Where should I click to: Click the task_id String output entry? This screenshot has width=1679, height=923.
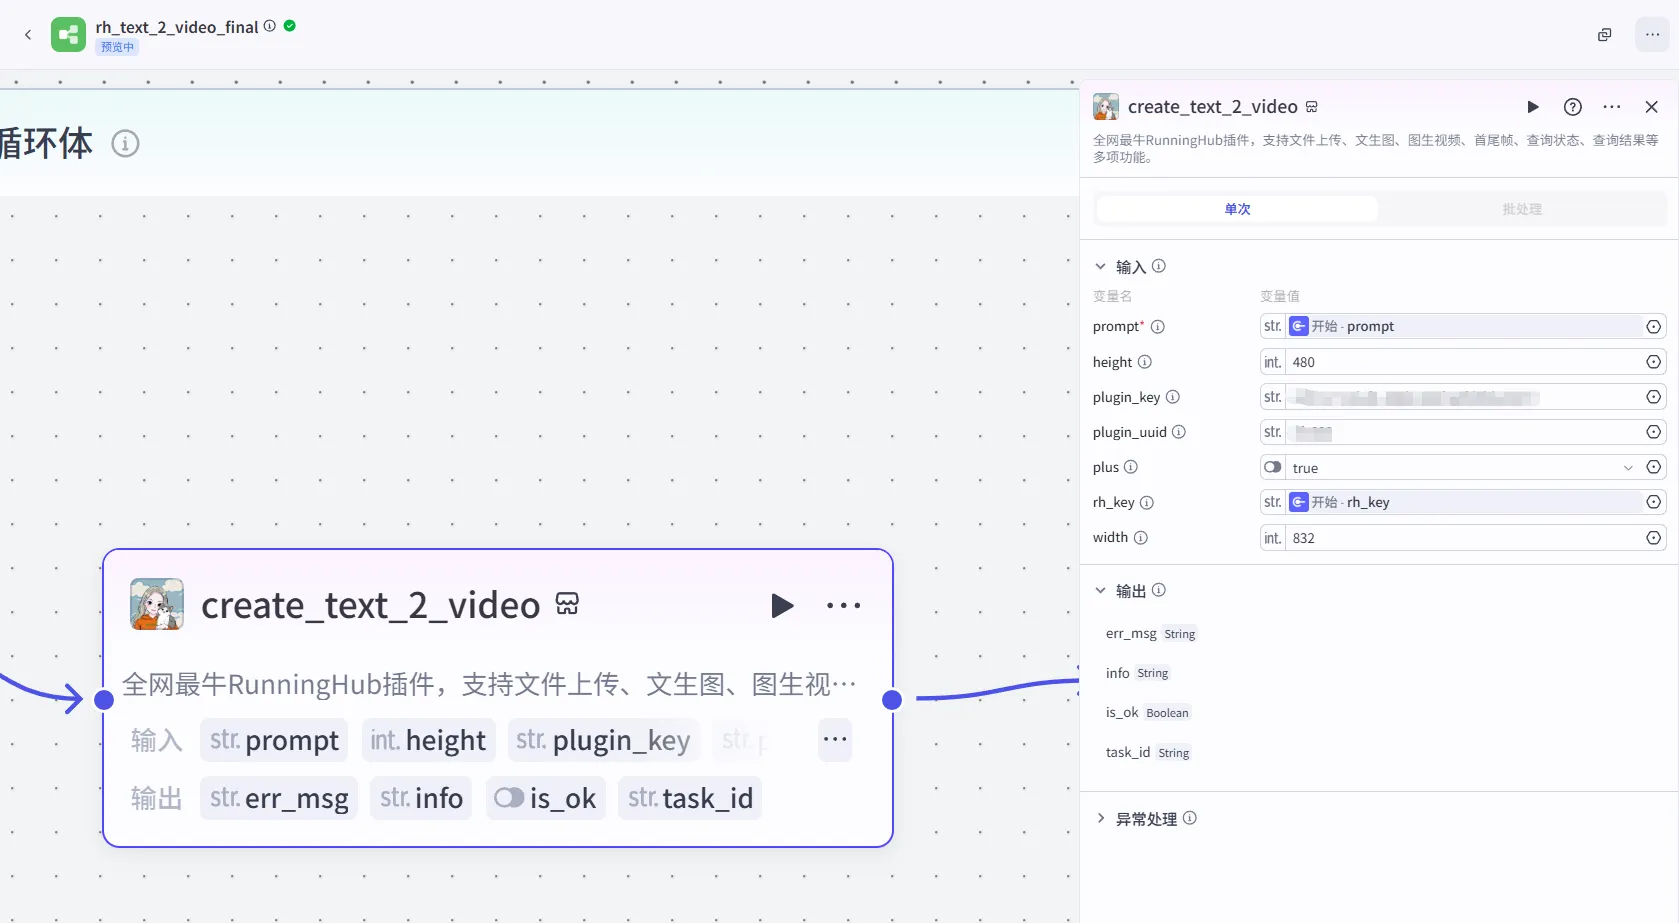pos(1148,752)
